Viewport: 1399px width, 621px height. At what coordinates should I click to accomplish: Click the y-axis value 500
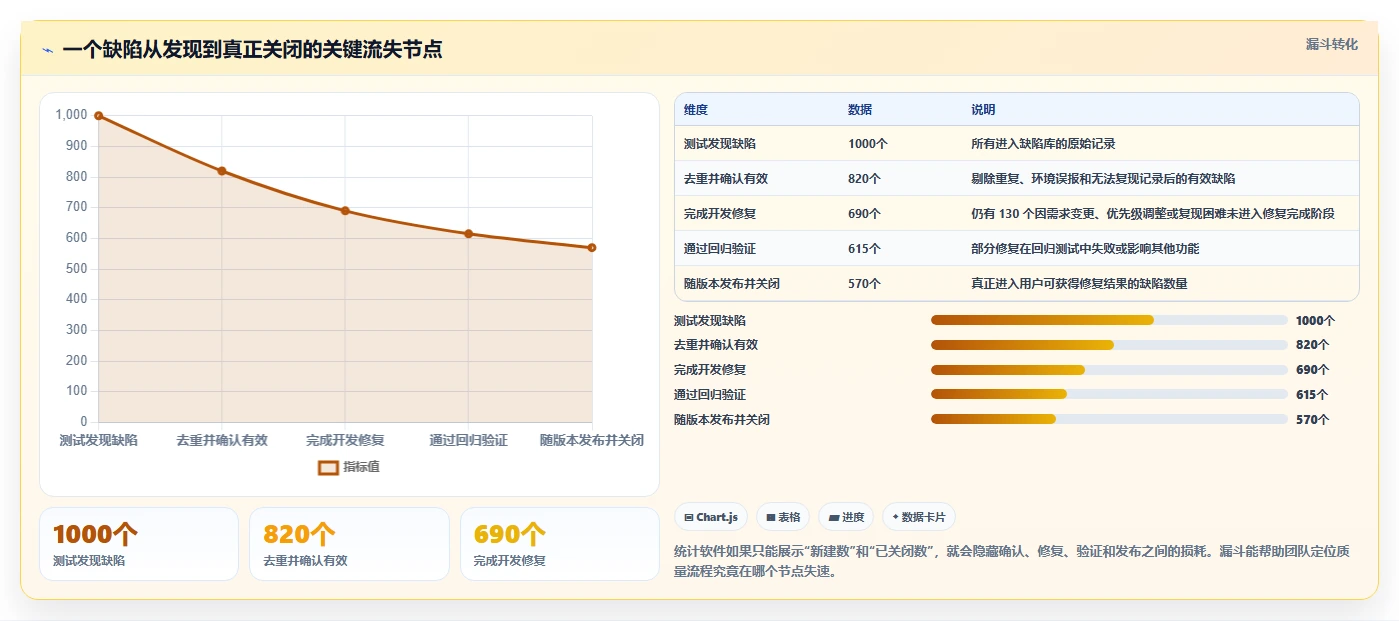click(x=76, y=269)
